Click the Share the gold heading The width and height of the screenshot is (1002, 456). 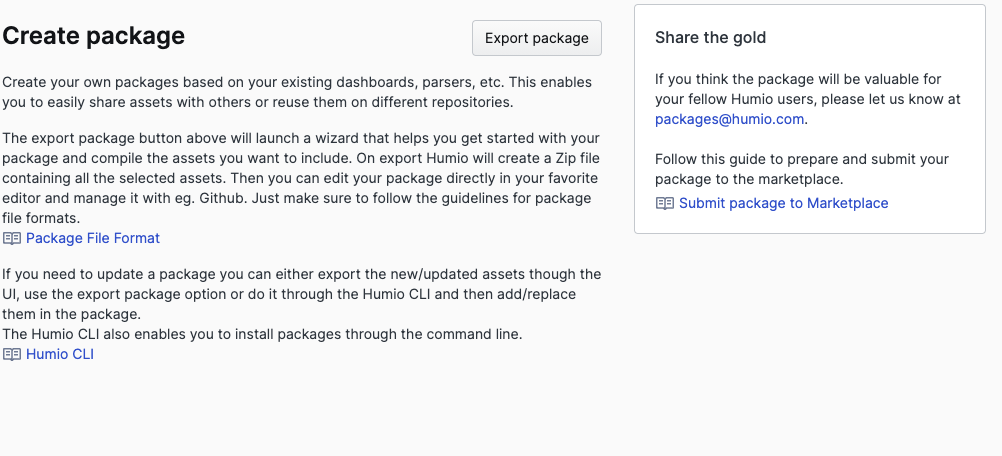710,38
